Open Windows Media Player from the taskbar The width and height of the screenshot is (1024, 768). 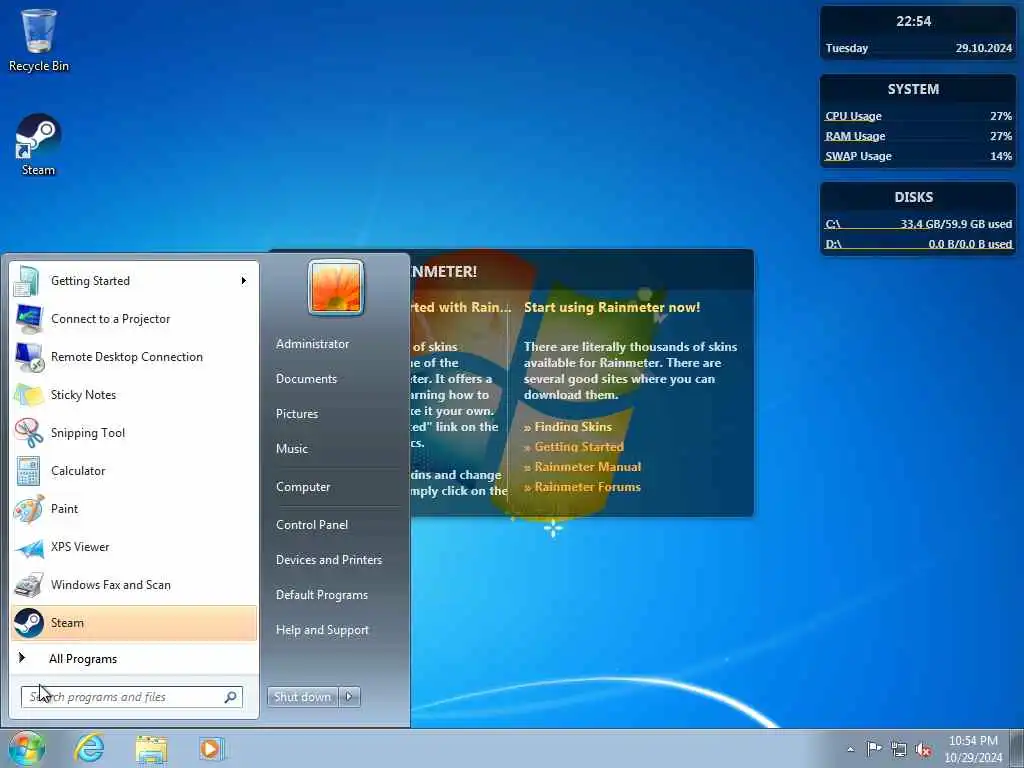(212, 748)
